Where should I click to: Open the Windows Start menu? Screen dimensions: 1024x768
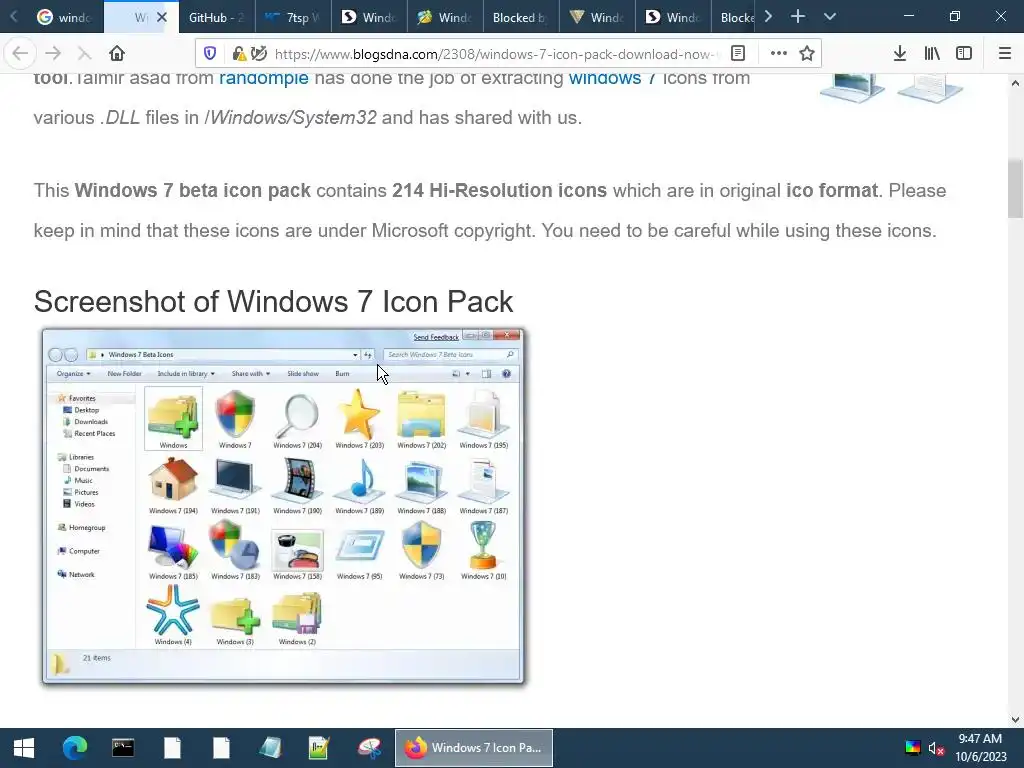(24, 748)
